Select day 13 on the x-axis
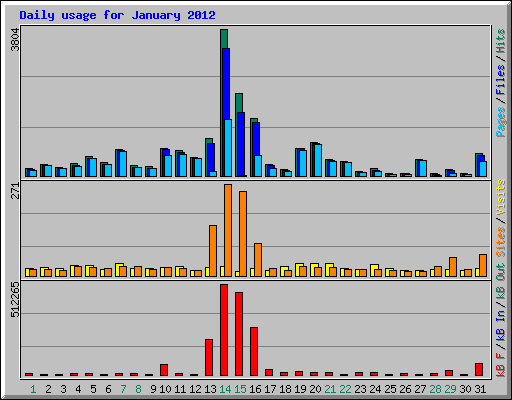The width and height of the screenshot is (512, 400). (210, 389)
